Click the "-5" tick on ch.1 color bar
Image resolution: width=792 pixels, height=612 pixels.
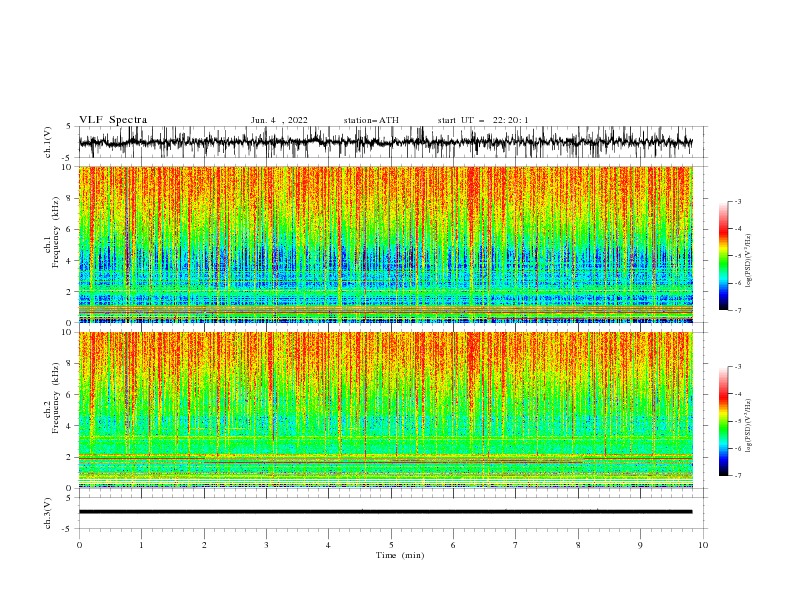point(737,256)
